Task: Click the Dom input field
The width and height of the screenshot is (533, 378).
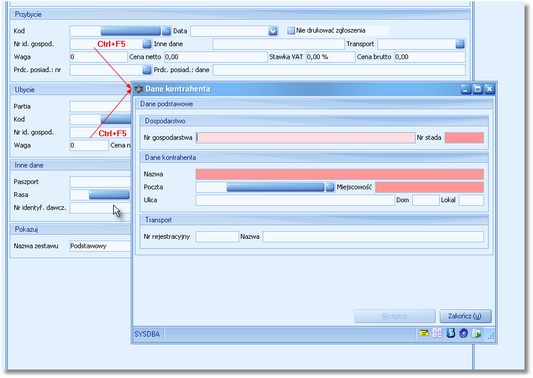Action: pyautogui.click(x=426, y=200)
